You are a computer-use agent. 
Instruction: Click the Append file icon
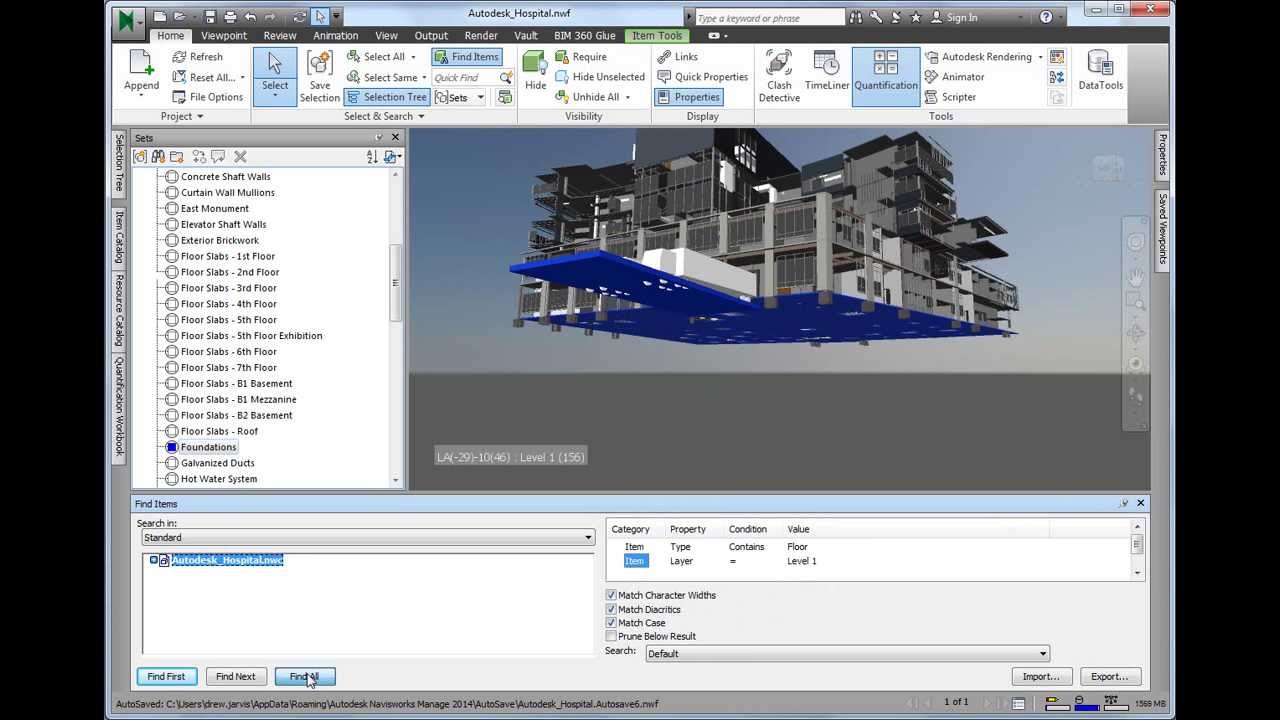141,64
